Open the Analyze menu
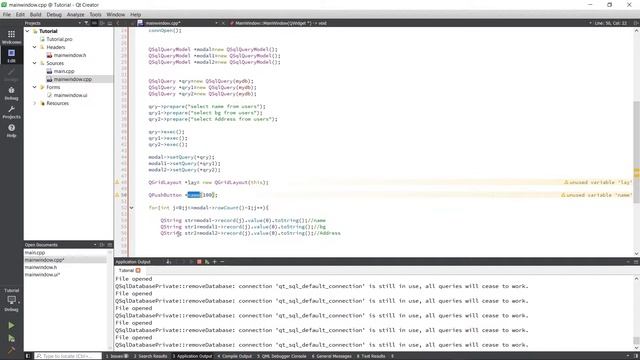 click(x=76, y=14)
